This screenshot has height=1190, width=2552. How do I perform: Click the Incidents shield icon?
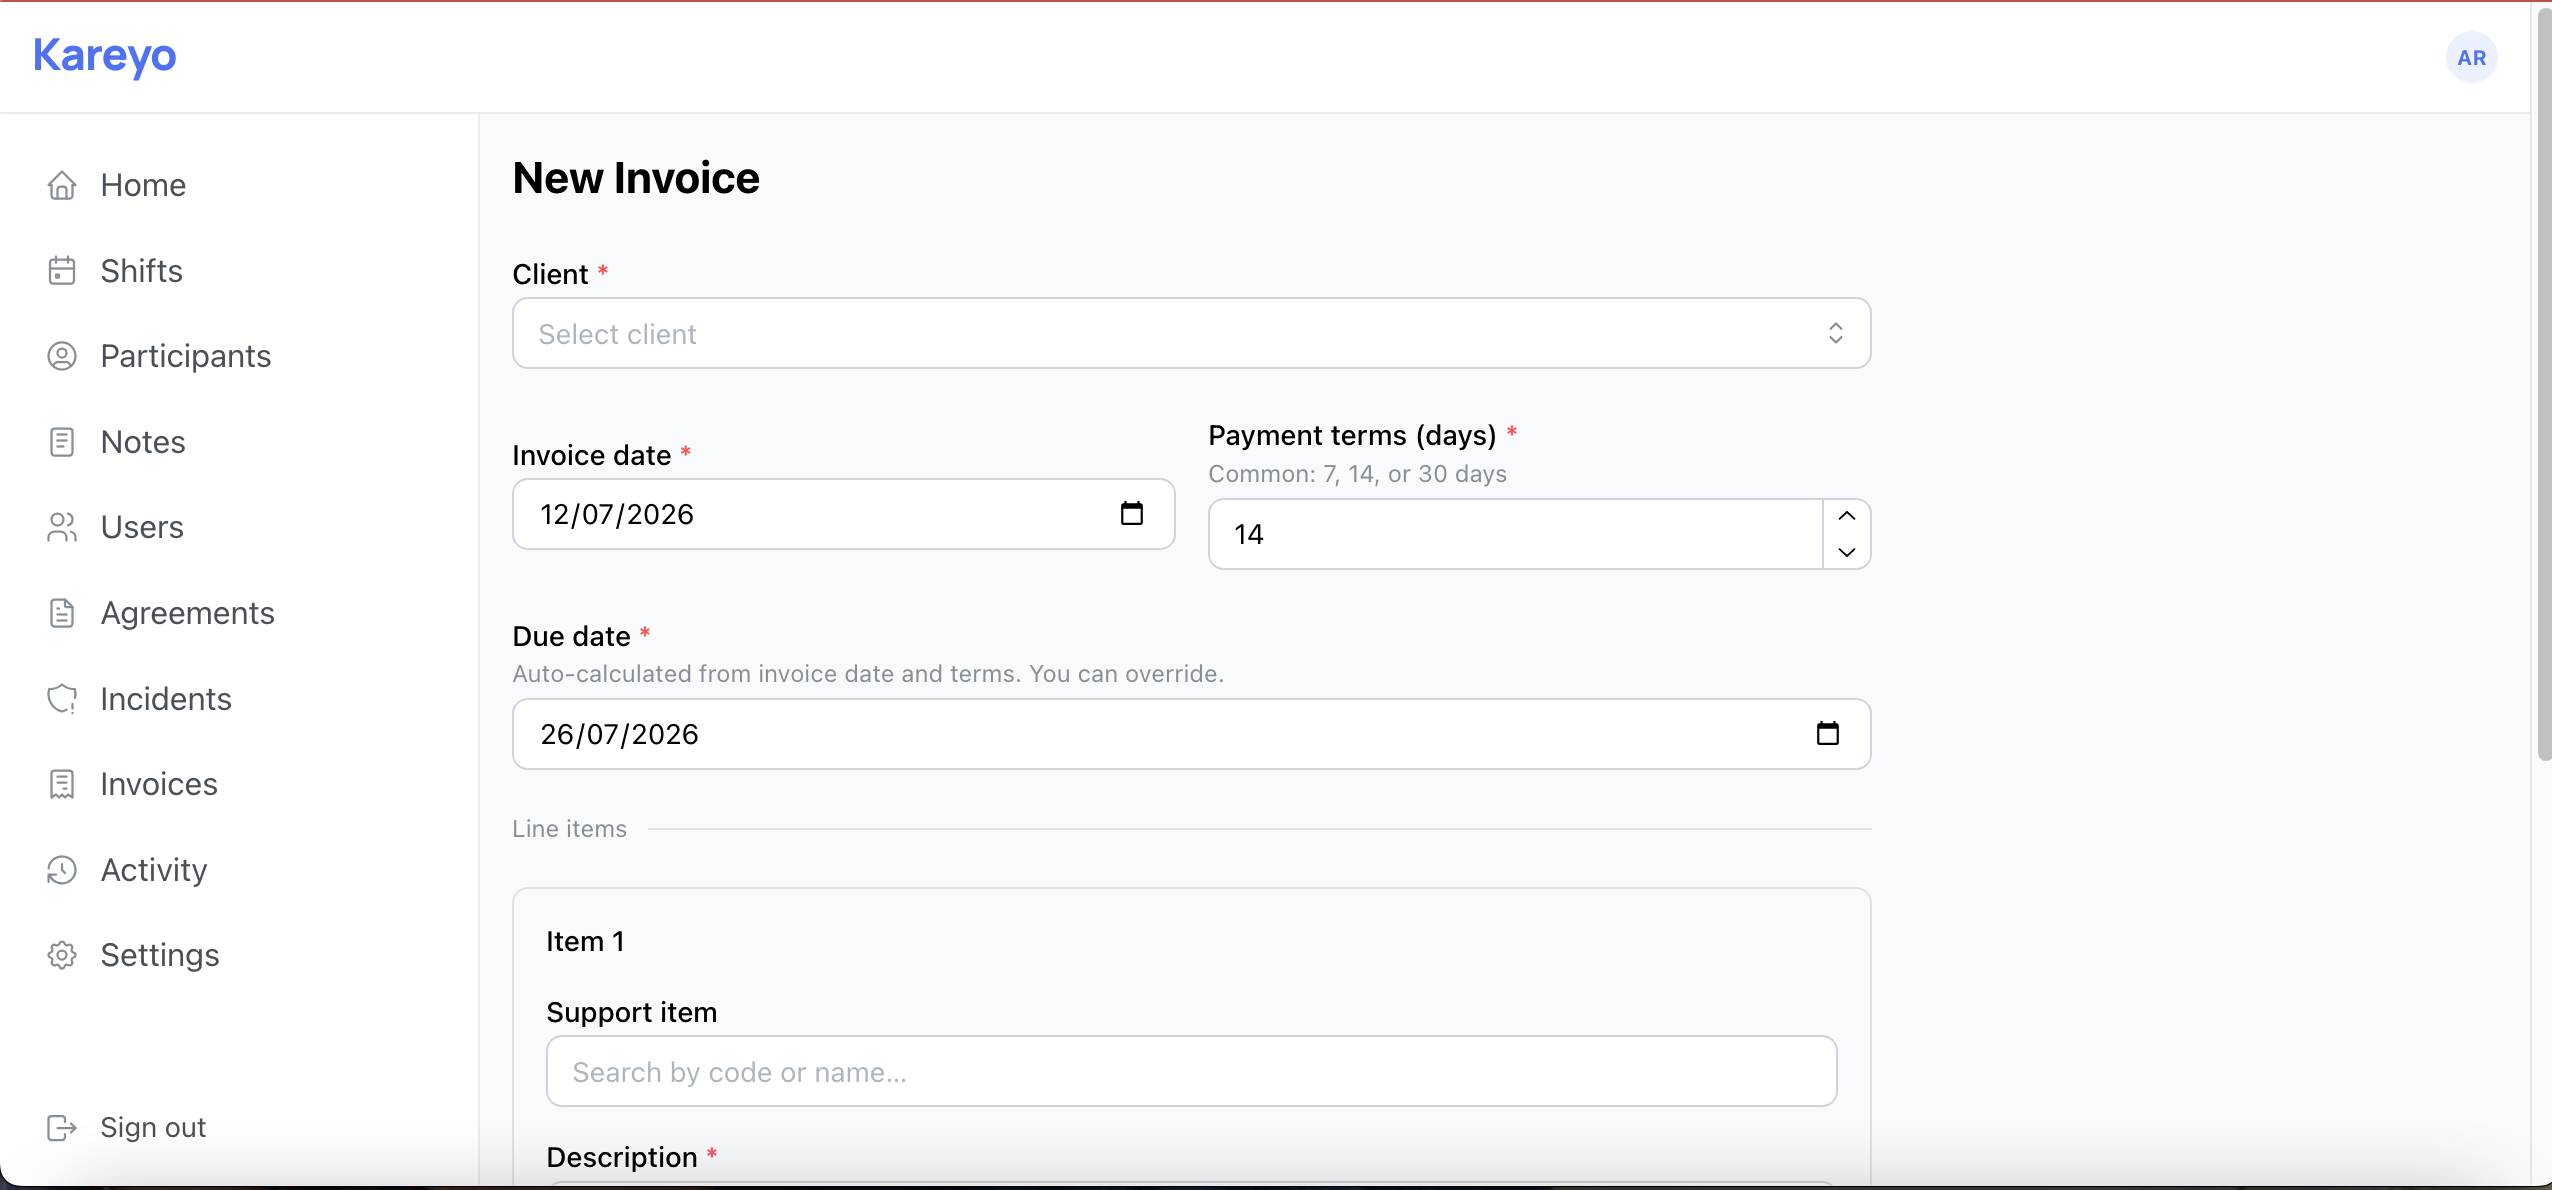point(62,699)
